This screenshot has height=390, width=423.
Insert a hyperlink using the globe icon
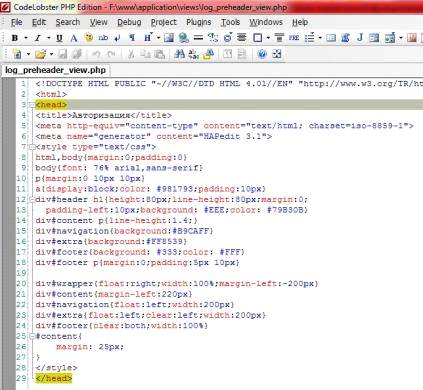click(183, 38)
